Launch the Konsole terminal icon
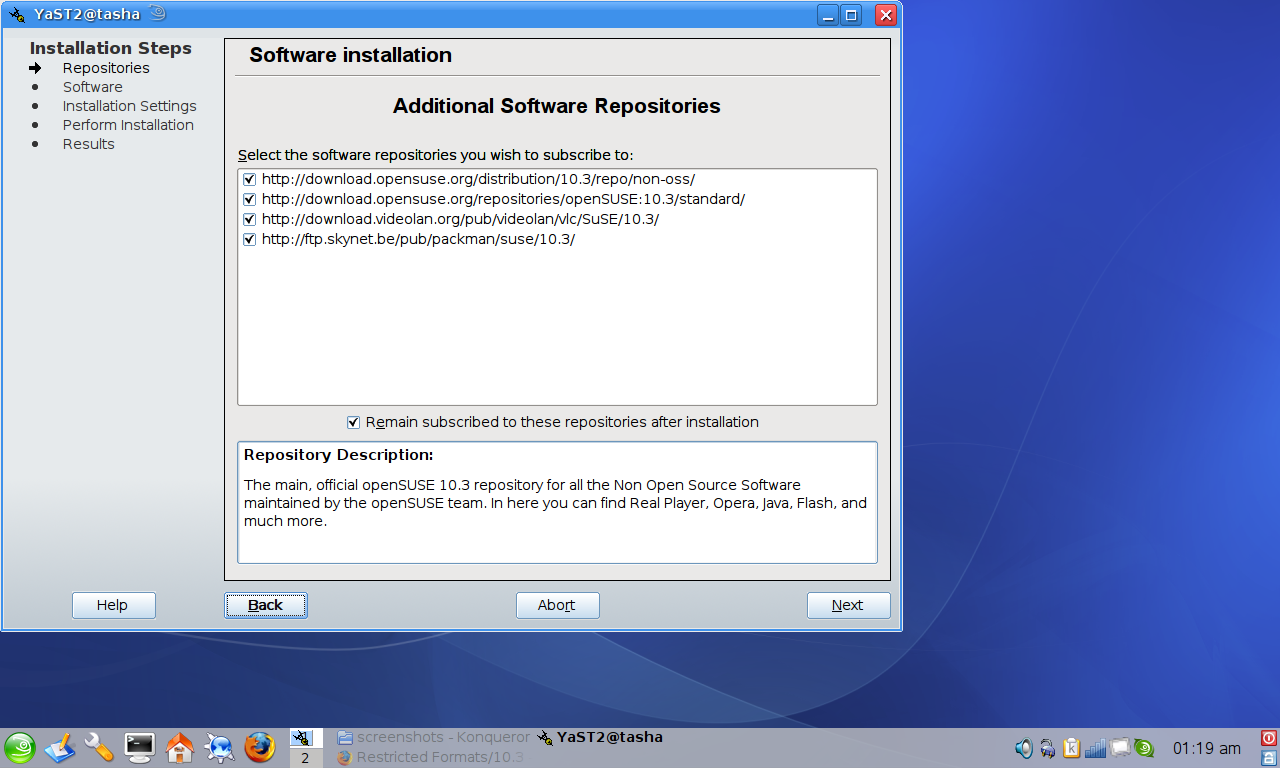 (139, 747)
